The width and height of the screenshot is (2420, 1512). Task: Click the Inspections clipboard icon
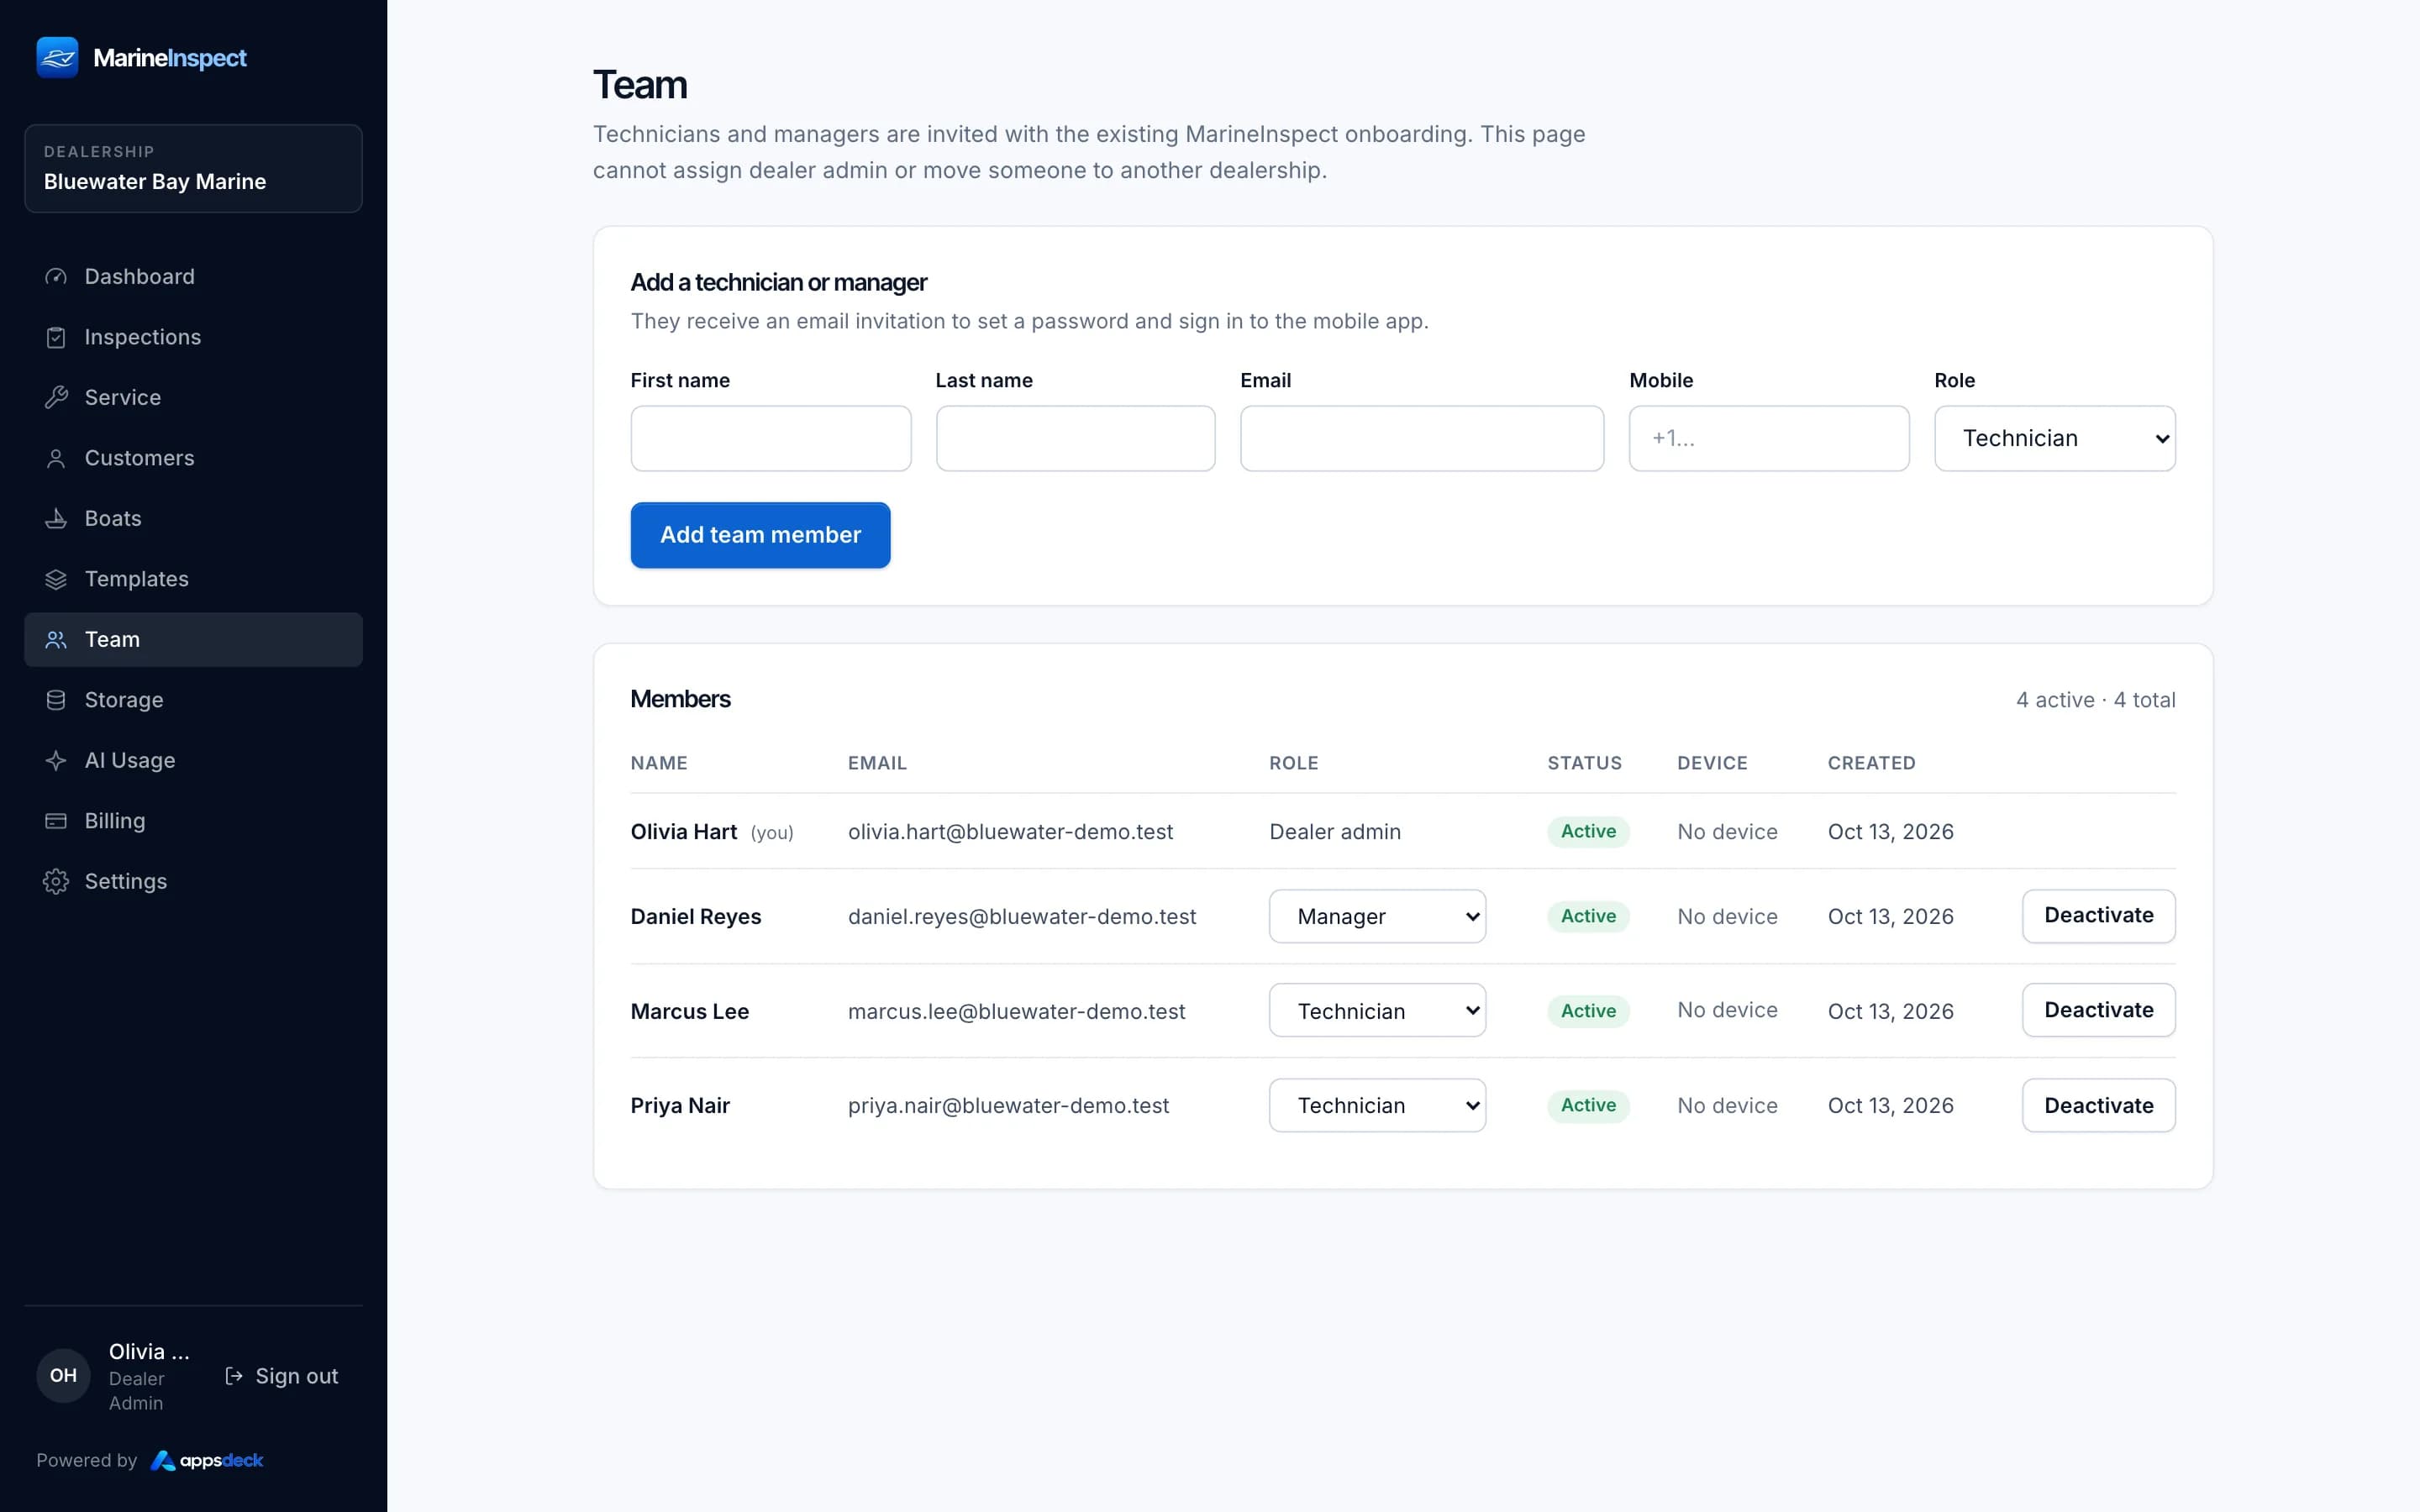(56, 337)
